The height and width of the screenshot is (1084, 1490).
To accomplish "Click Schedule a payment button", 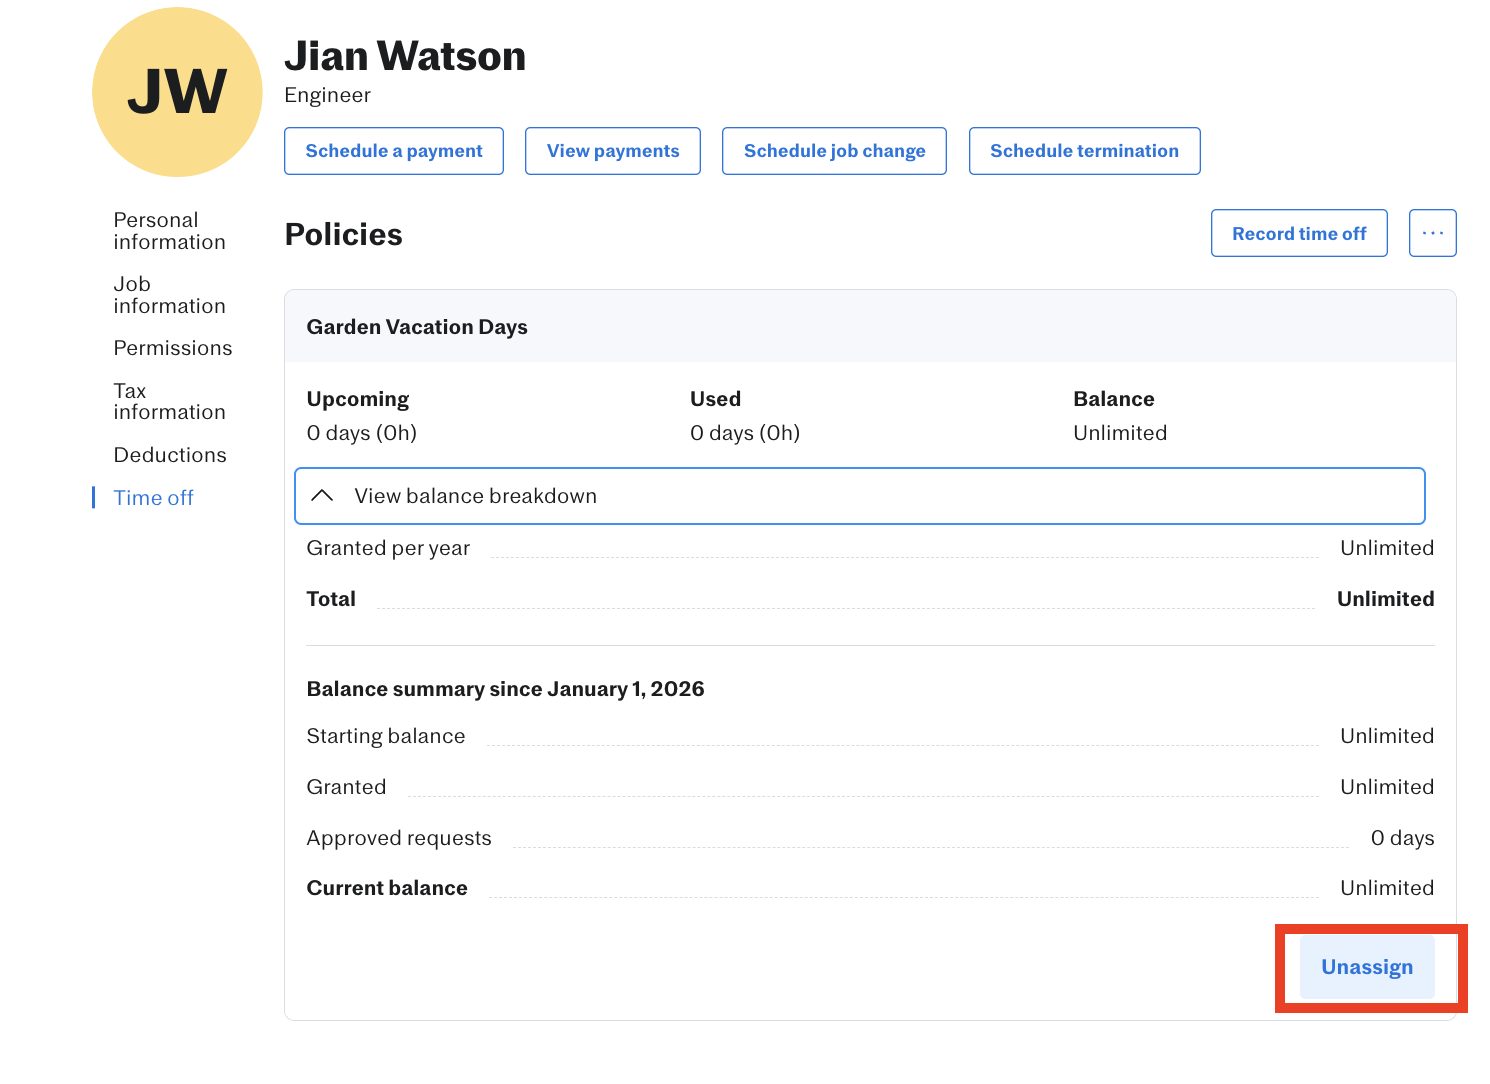I will (x=393, y=151).
